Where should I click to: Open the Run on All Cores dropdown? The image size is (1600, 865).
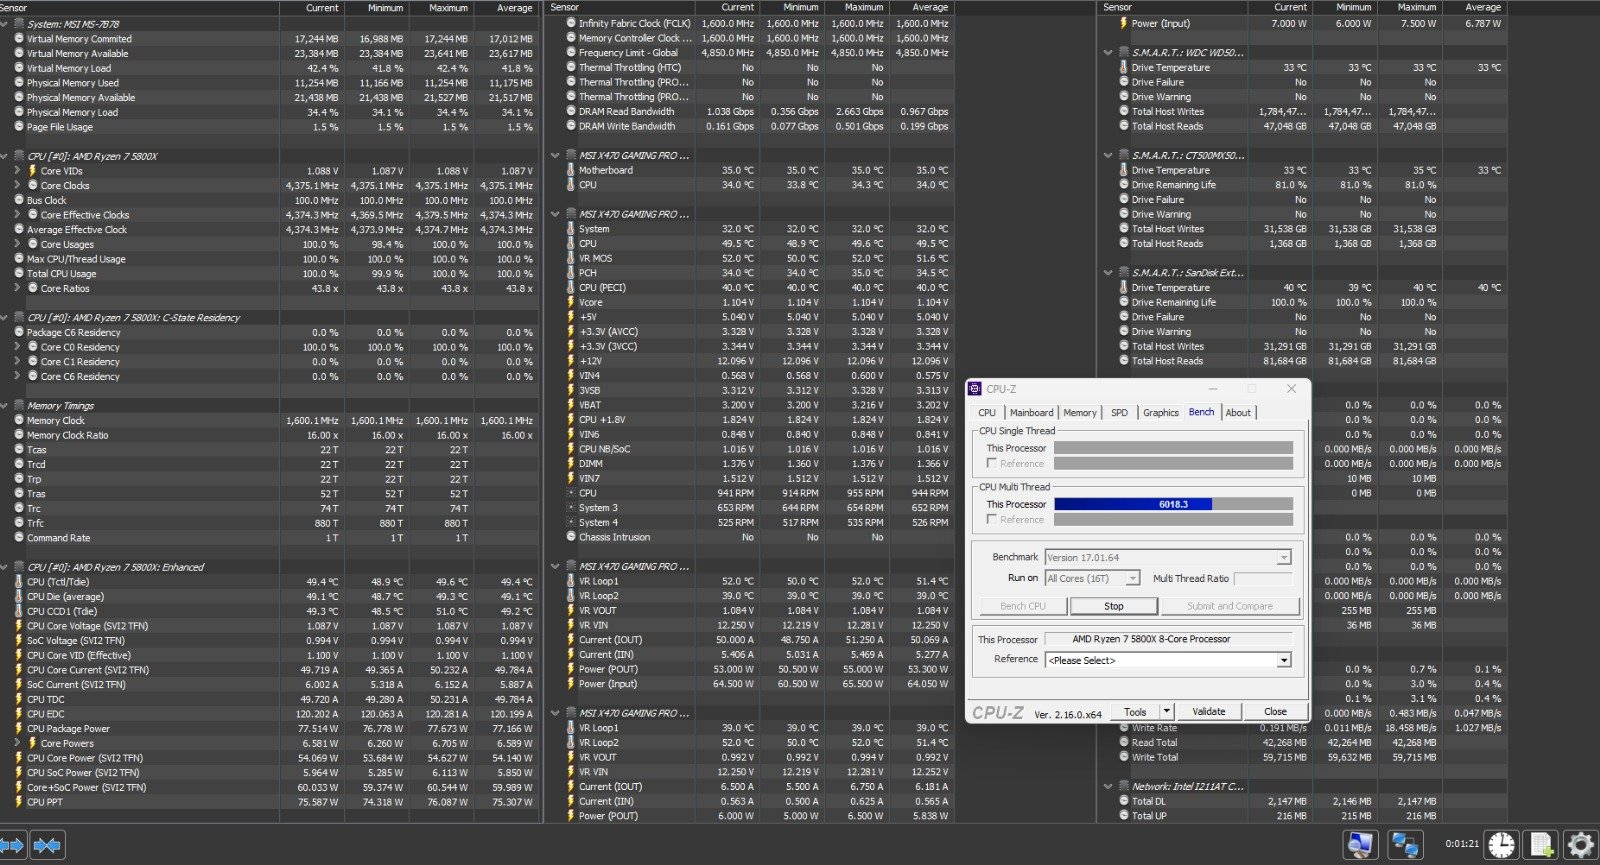point(1132,578)
